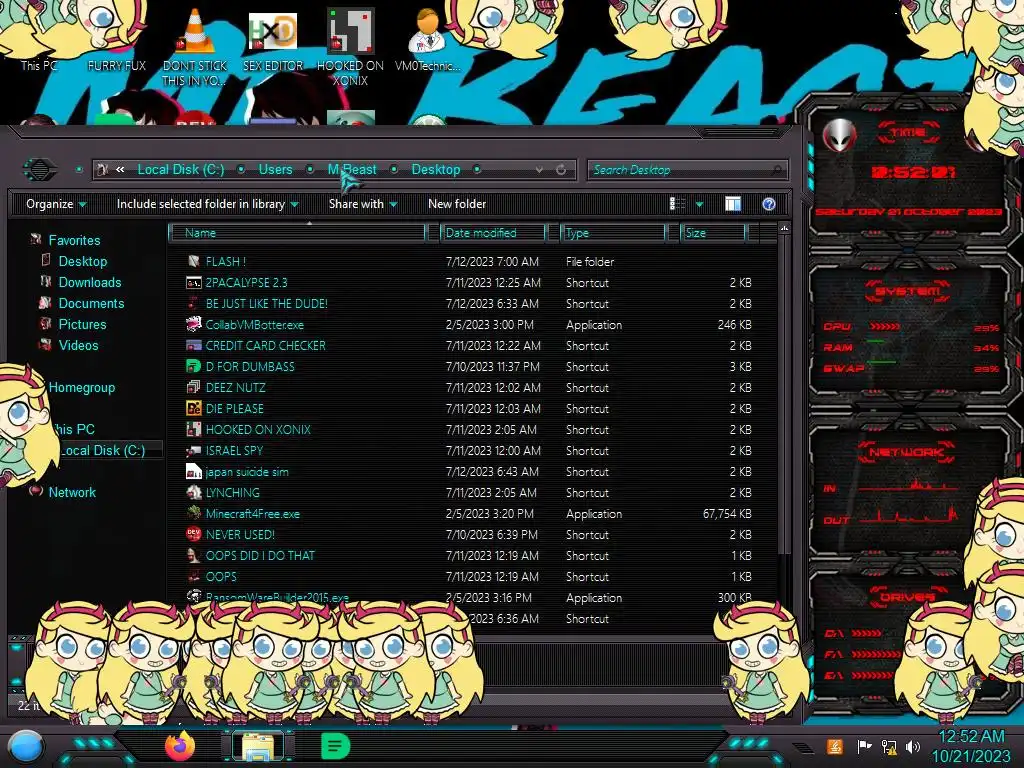Open the This PC desktop icon
Image resolution: width=1024 pixels, height=768 pixels.
[x=39, y=65]
